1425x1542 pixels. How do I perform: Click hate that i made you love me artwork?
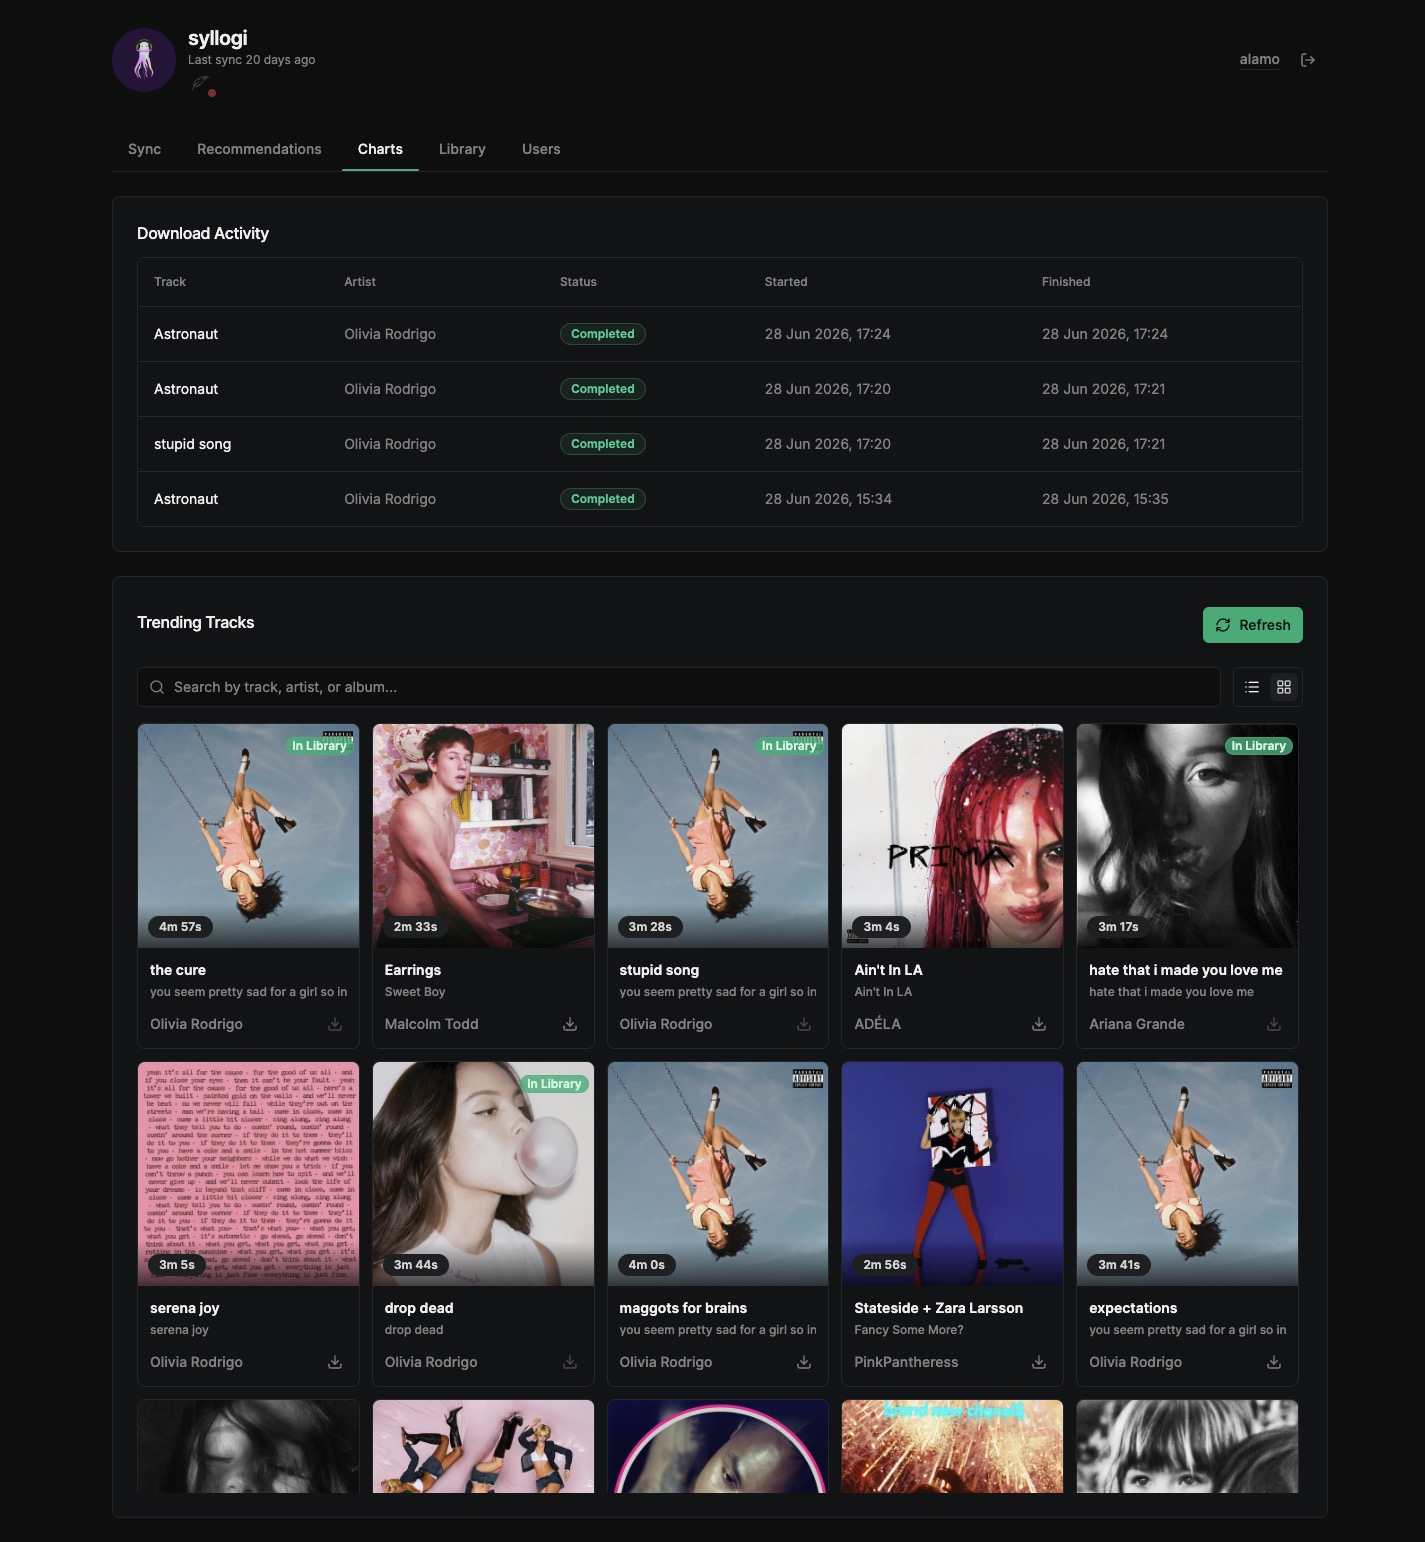1187,836
